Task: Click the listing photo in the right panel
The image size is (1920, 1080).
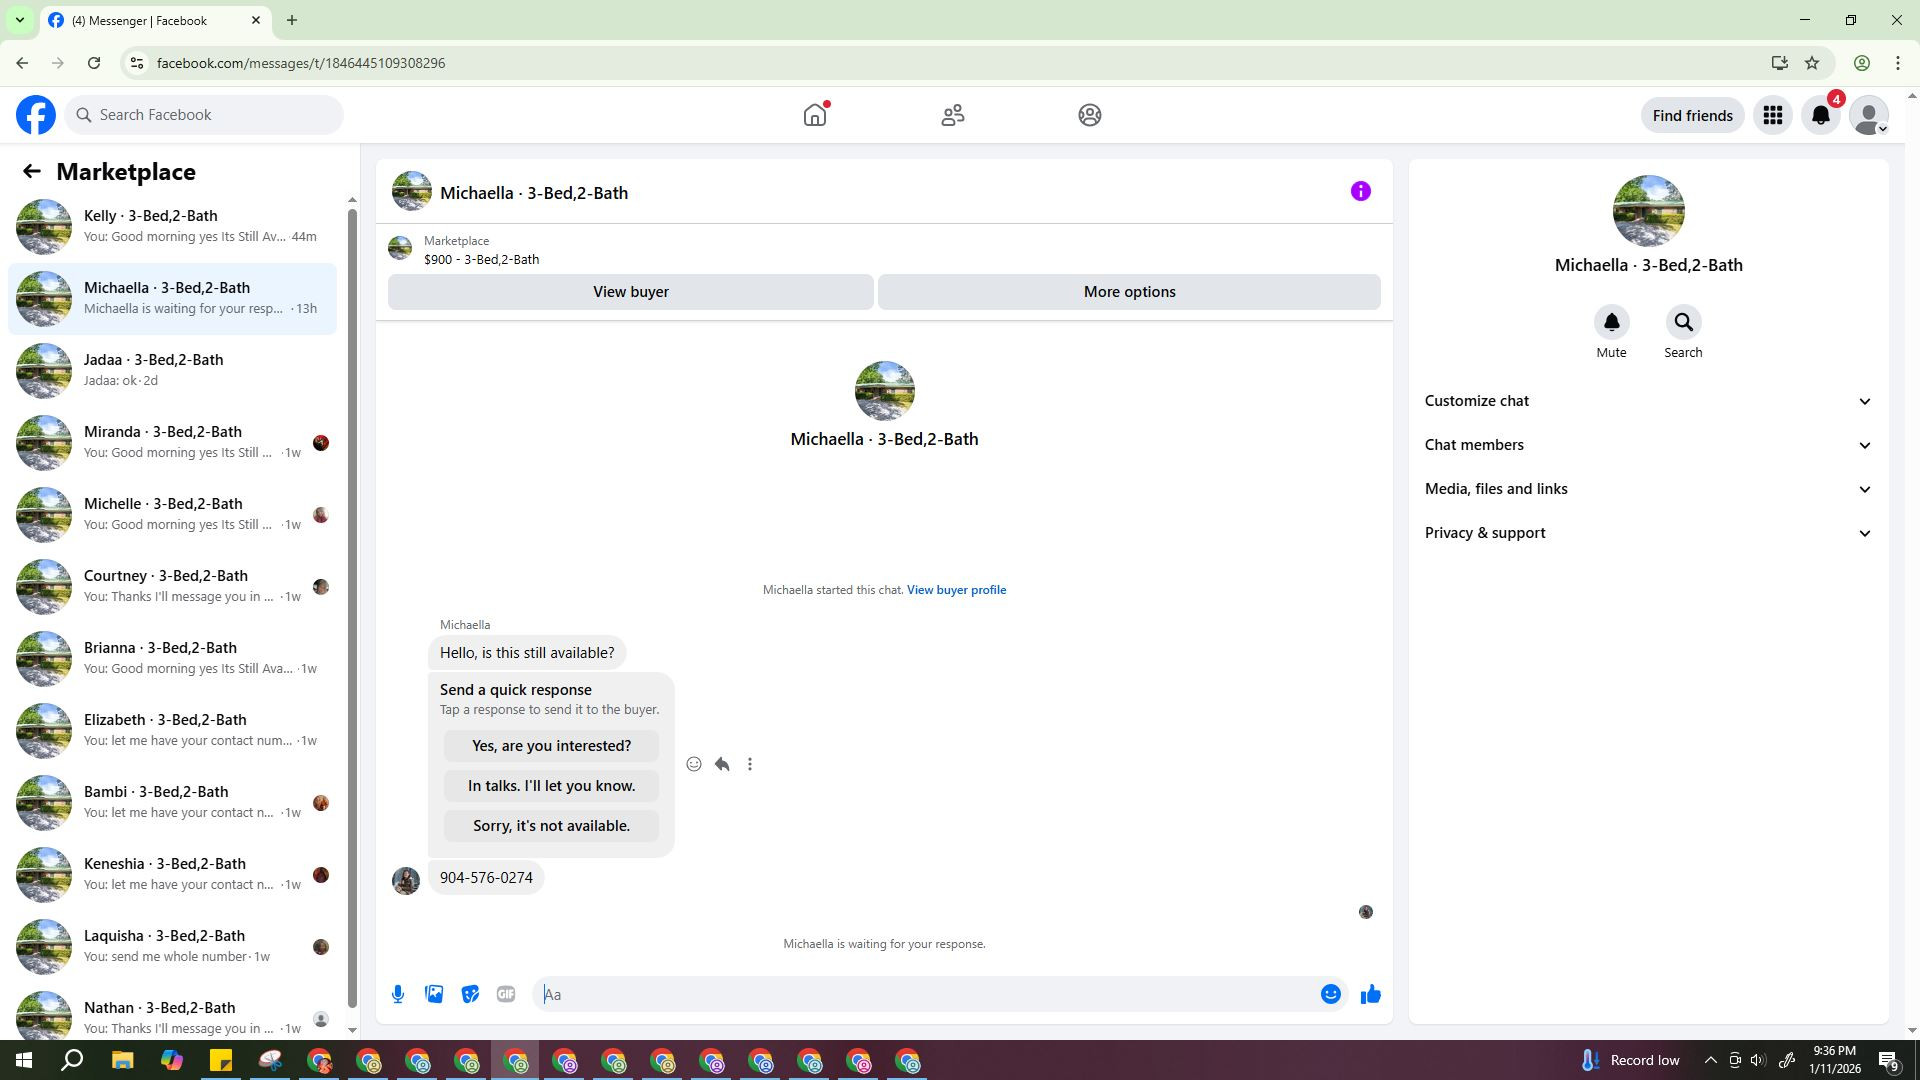Action: (1648, 211)
